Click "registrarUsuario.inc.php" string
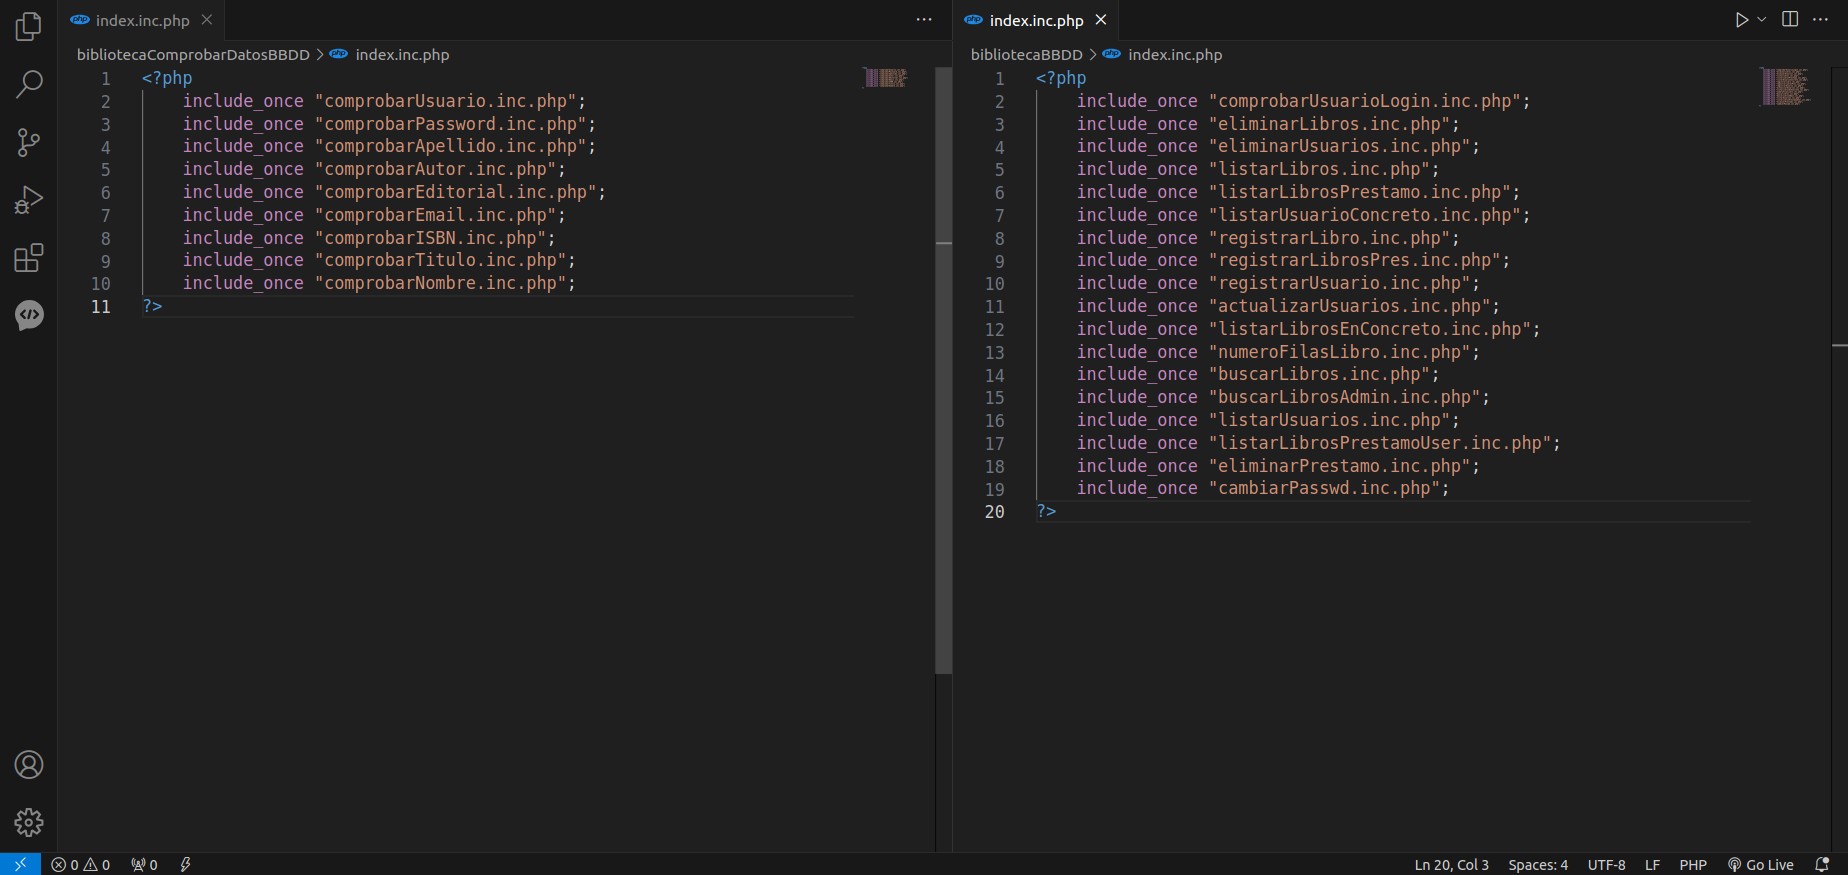Viewport: 1848px width, 875px height. pos(1339,283)
